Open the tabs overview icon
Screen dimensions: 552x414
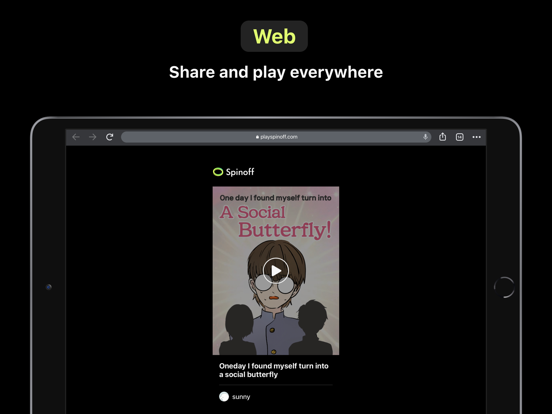pos(459,137)
